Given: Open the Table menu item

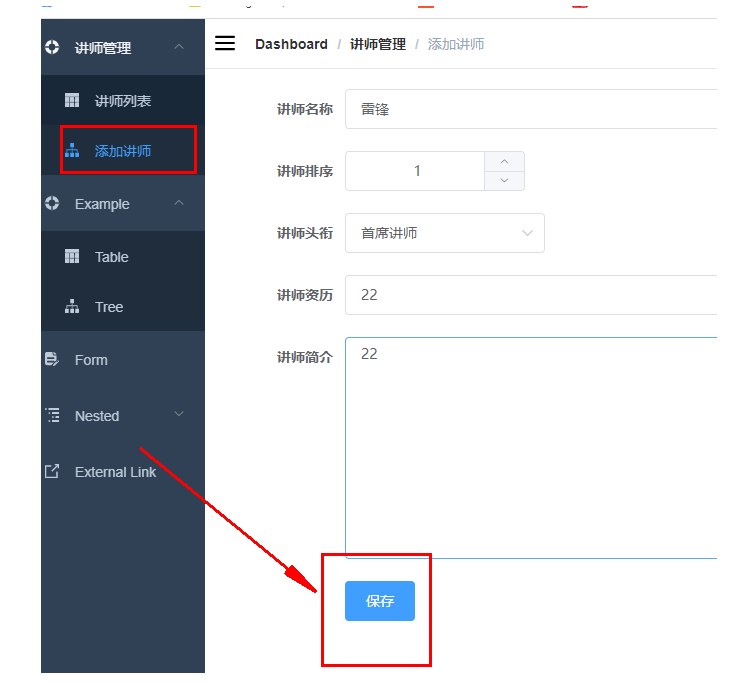Looking at the screenshot, I should [123, 256].
